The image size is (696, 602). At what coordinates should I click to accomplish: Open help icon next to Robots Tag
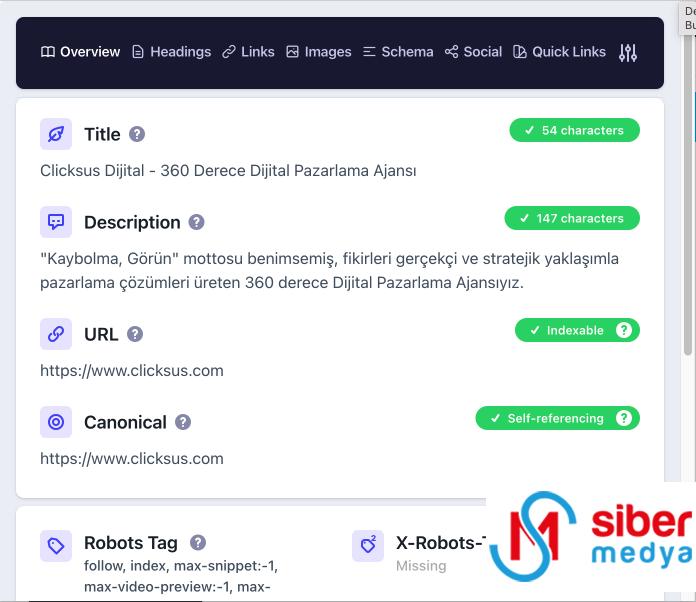coord(198,543)
